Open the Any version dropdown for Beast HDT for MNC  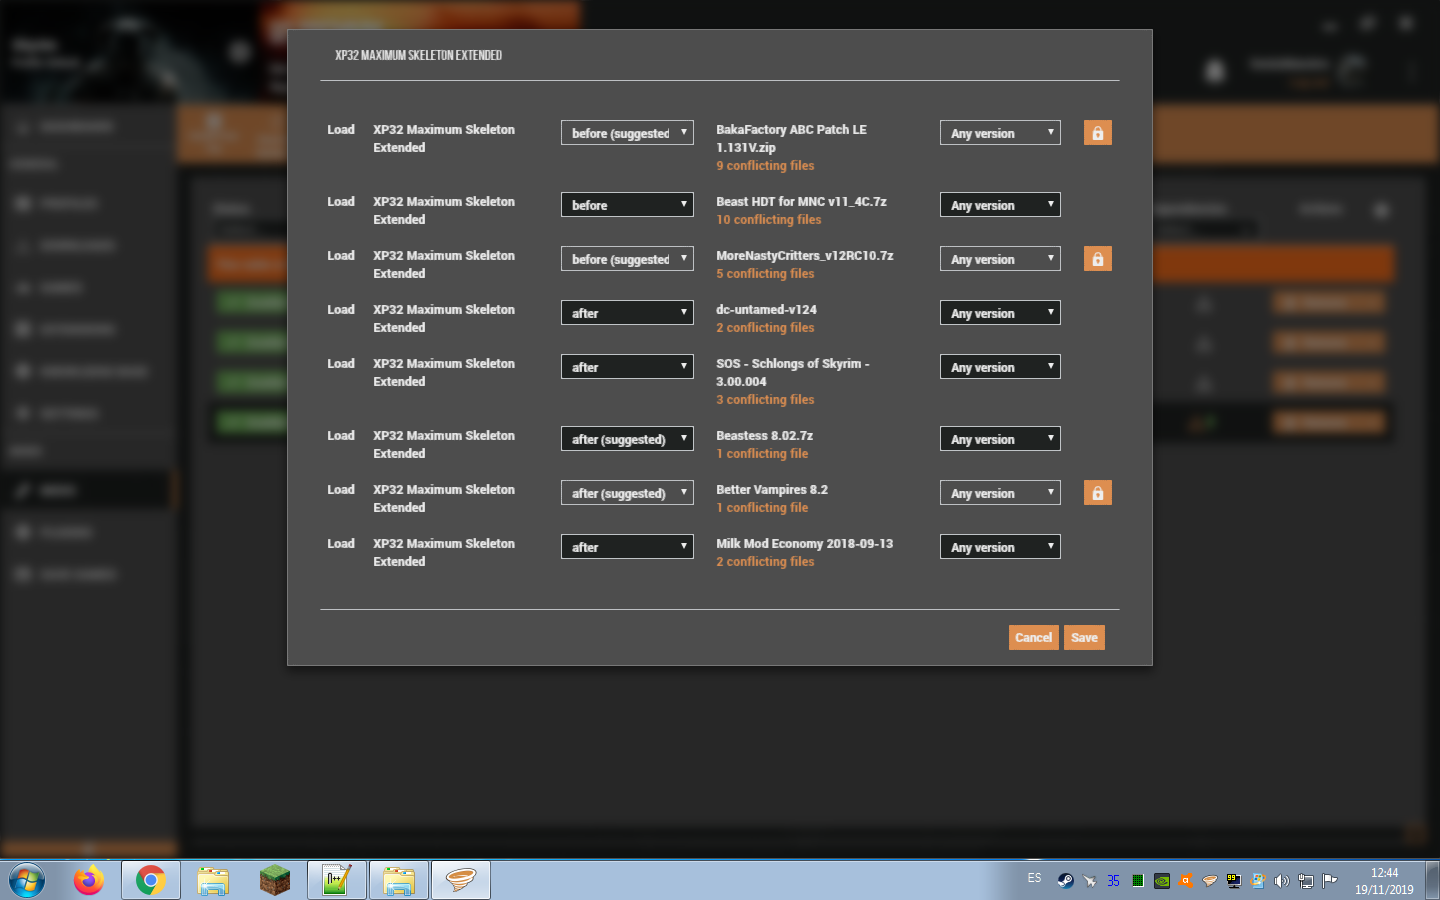(1000, 205)
